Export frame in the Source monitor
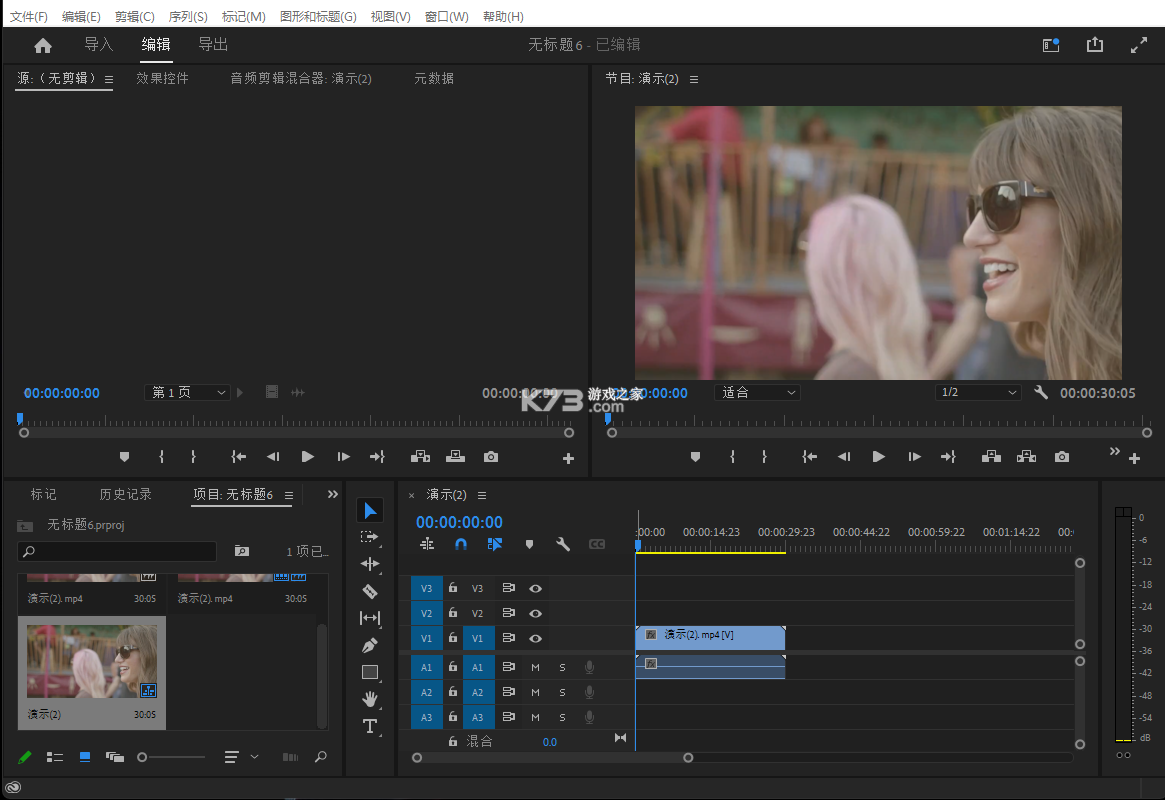This screenshot has height=800, width=1165. (491, 457)
